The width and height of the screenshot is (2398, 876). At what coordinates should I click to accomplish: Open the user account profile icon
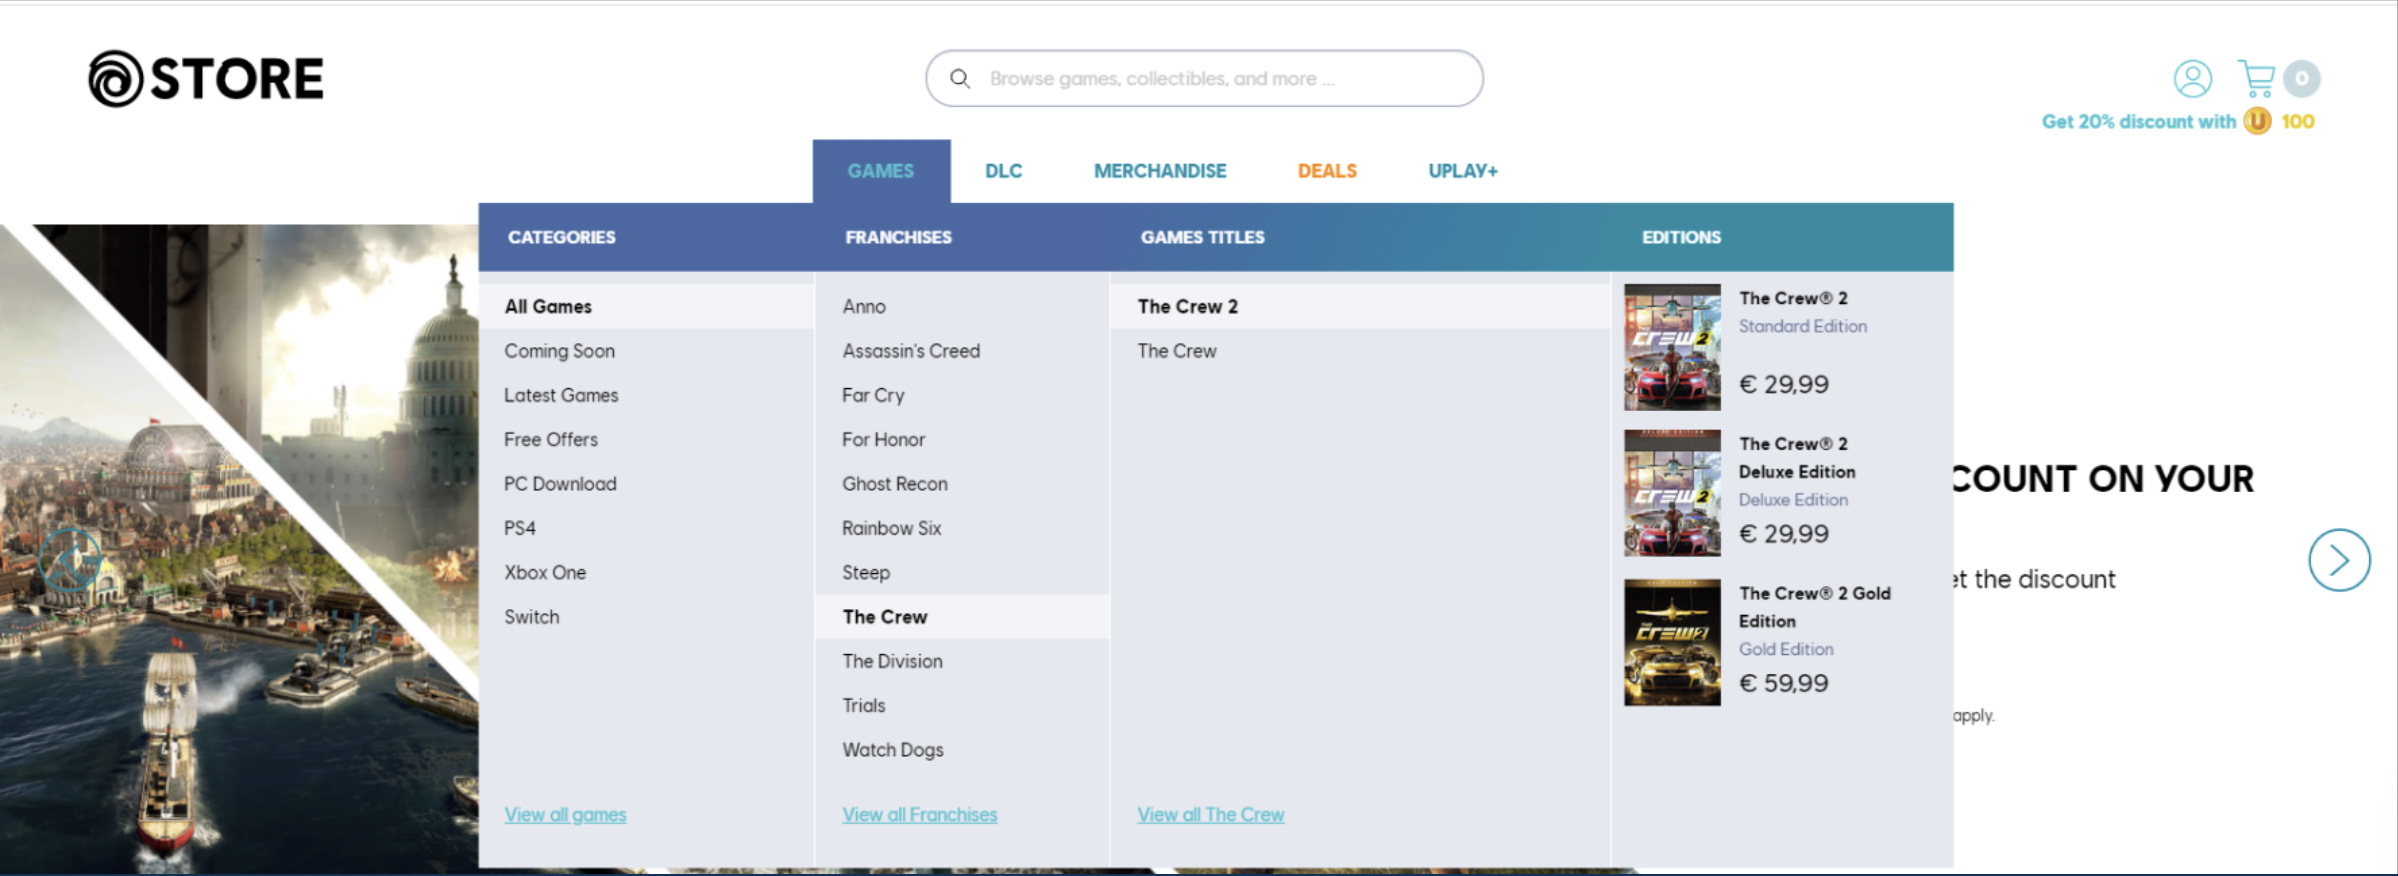[x=2192, y=79]
